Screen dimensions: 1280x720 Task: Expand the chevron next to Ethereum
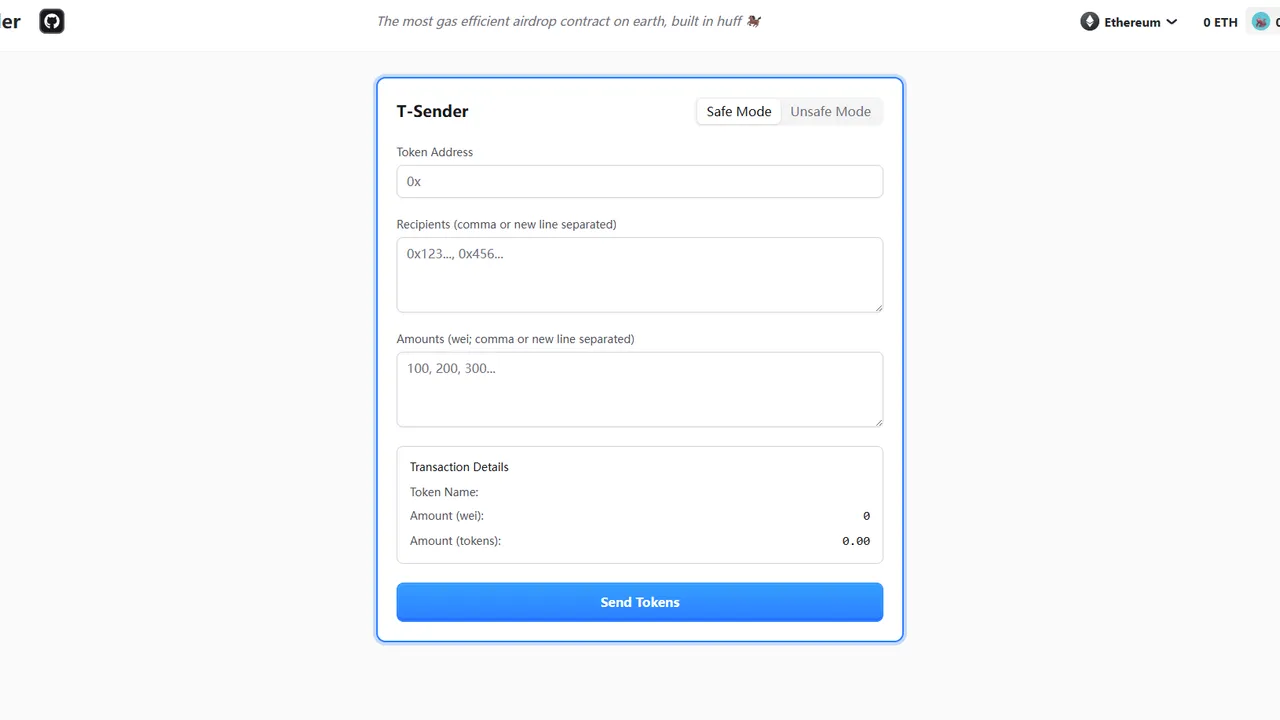[x=1171, y=21]
